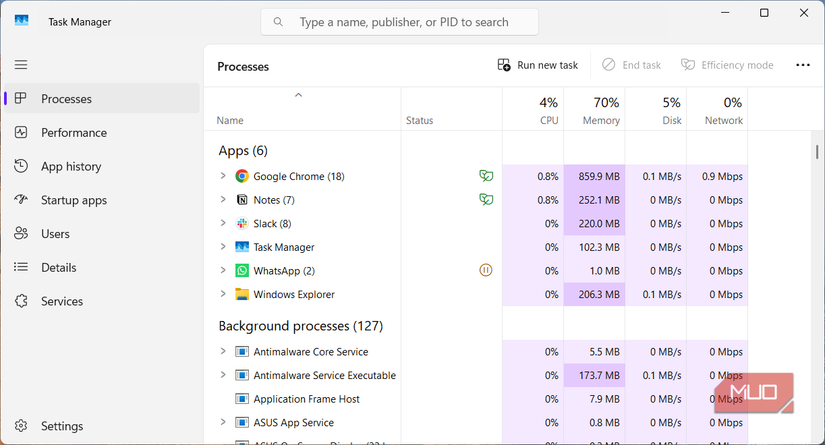Click the Run new task button
Screen dimensions: 825x445
point(538,65)
